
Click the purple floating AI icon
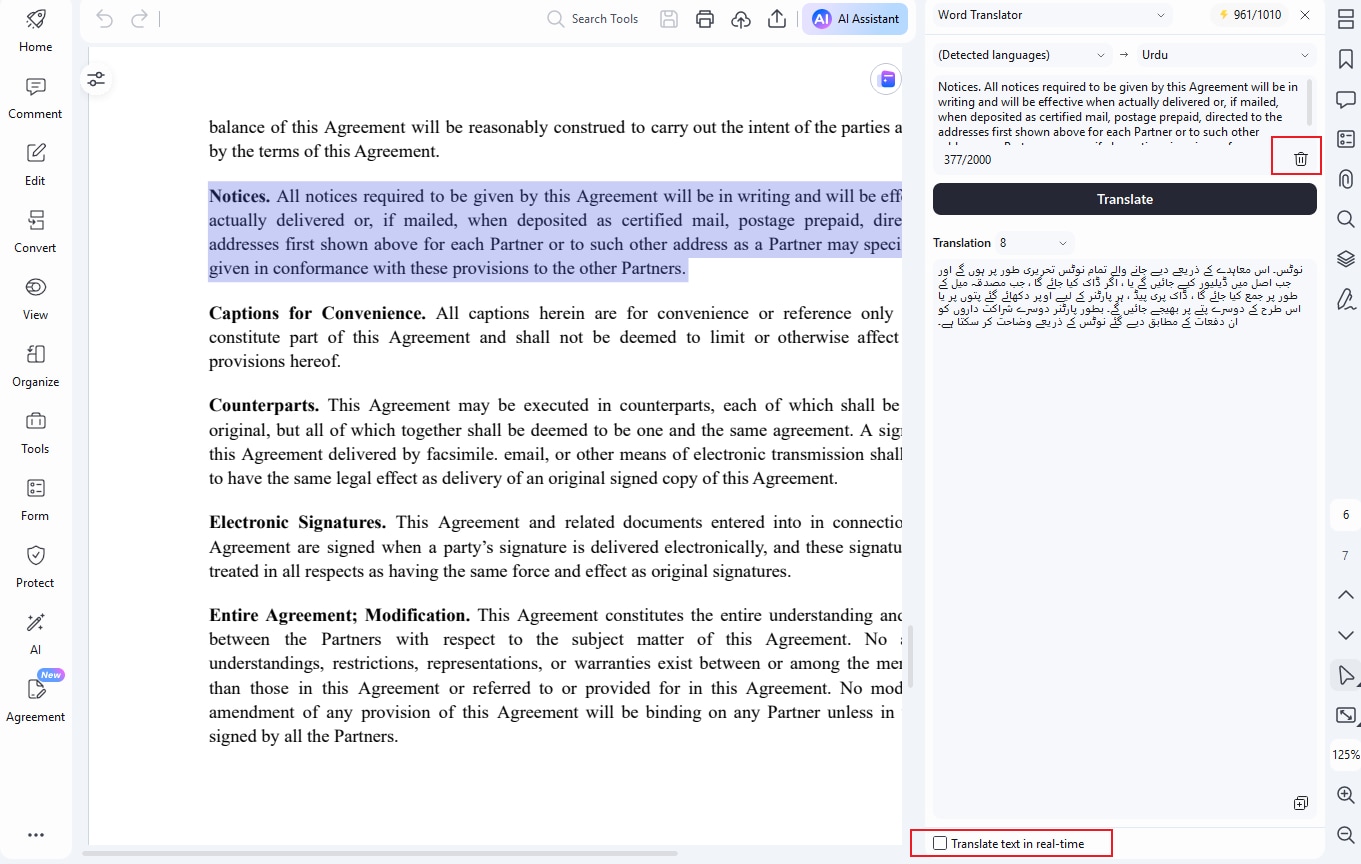point(886,79)
